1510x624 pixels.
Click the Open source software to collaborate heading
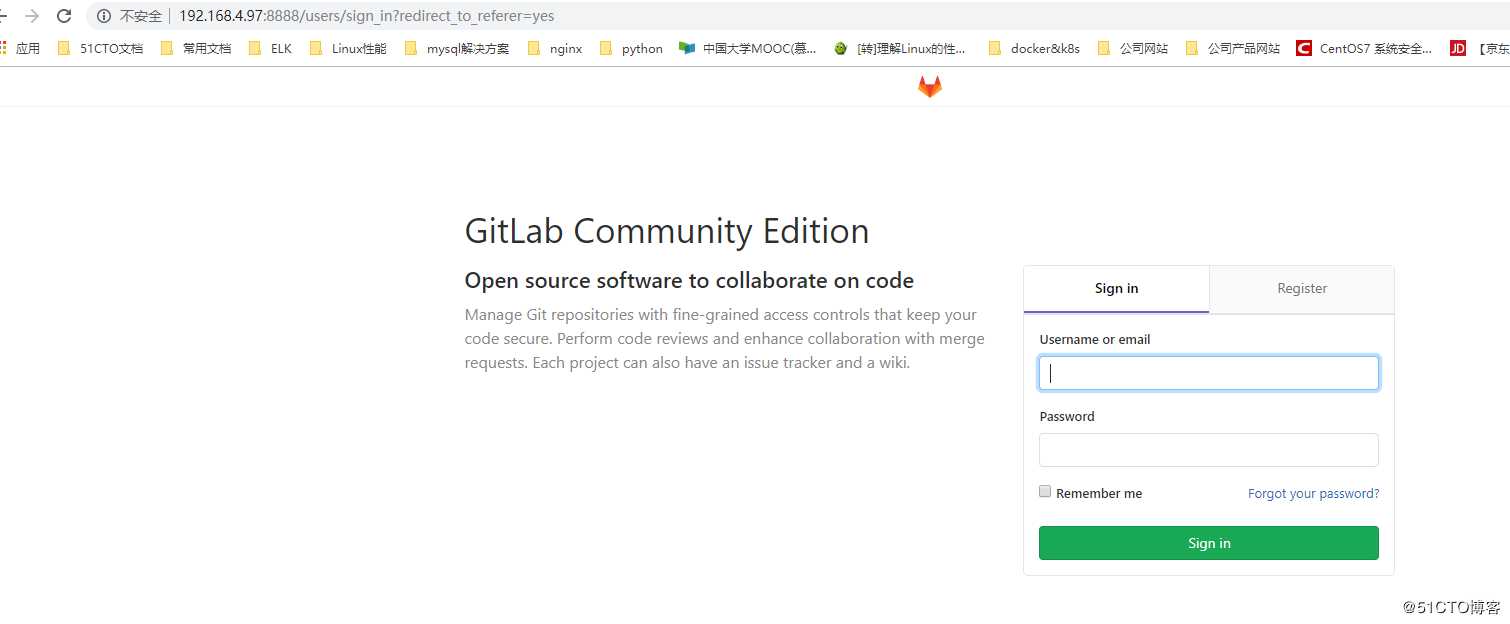click(689, 280)
